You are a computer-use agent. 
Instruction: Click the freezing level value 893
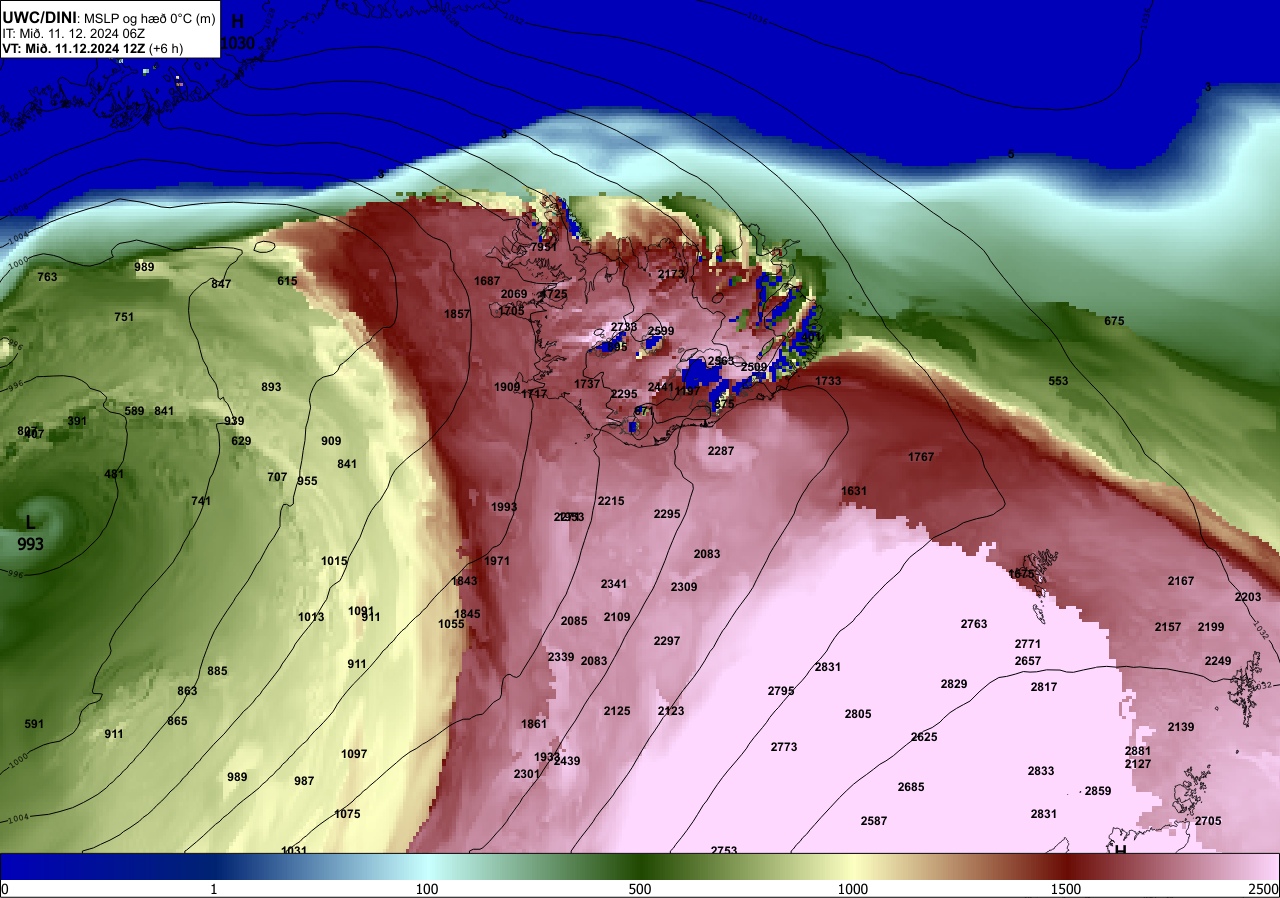(x=271, y=387)
